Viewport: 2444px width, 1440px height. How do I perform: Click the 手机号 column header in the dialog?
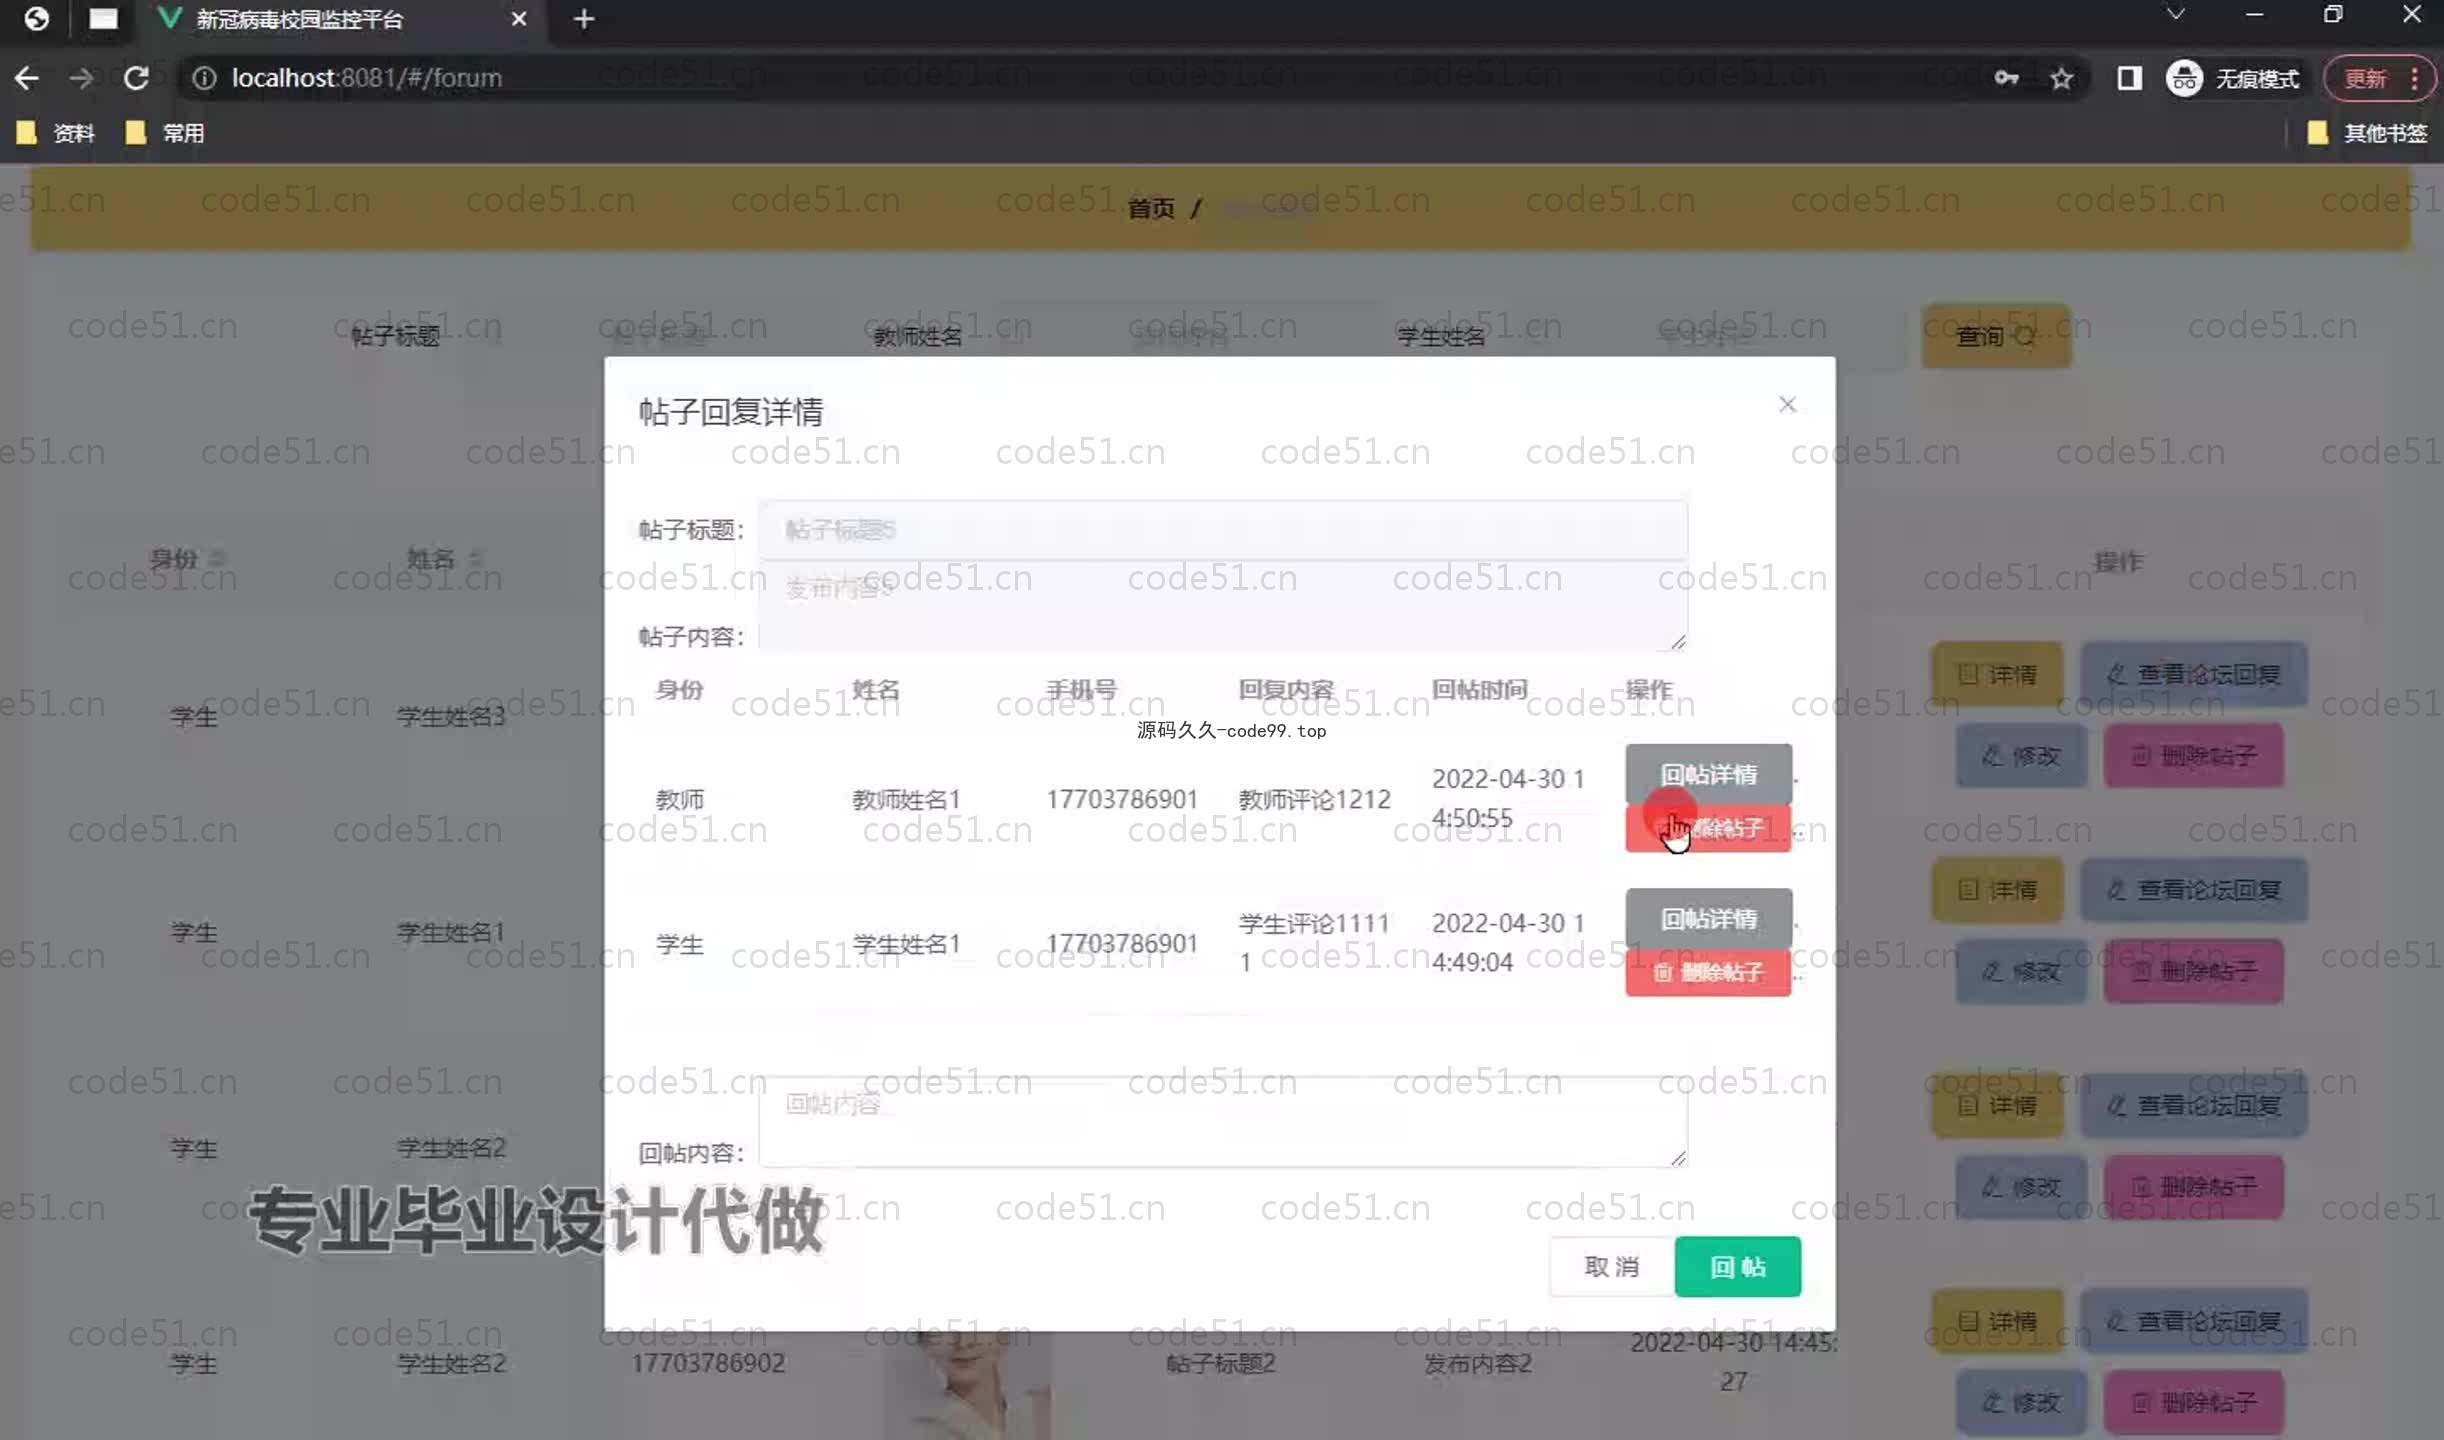1081,689
